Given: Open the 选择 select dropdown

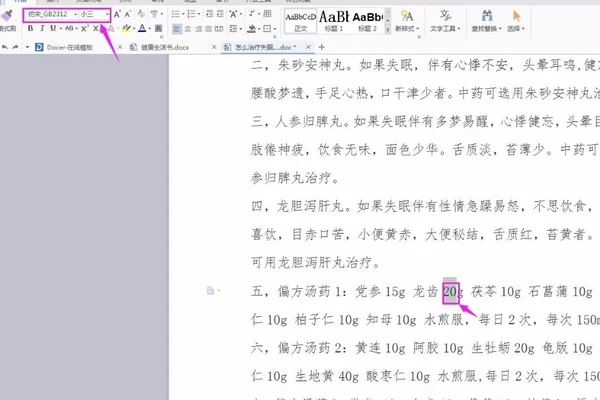Looking at the screenshot, I should pyautogui.click(x=516, y=21).
